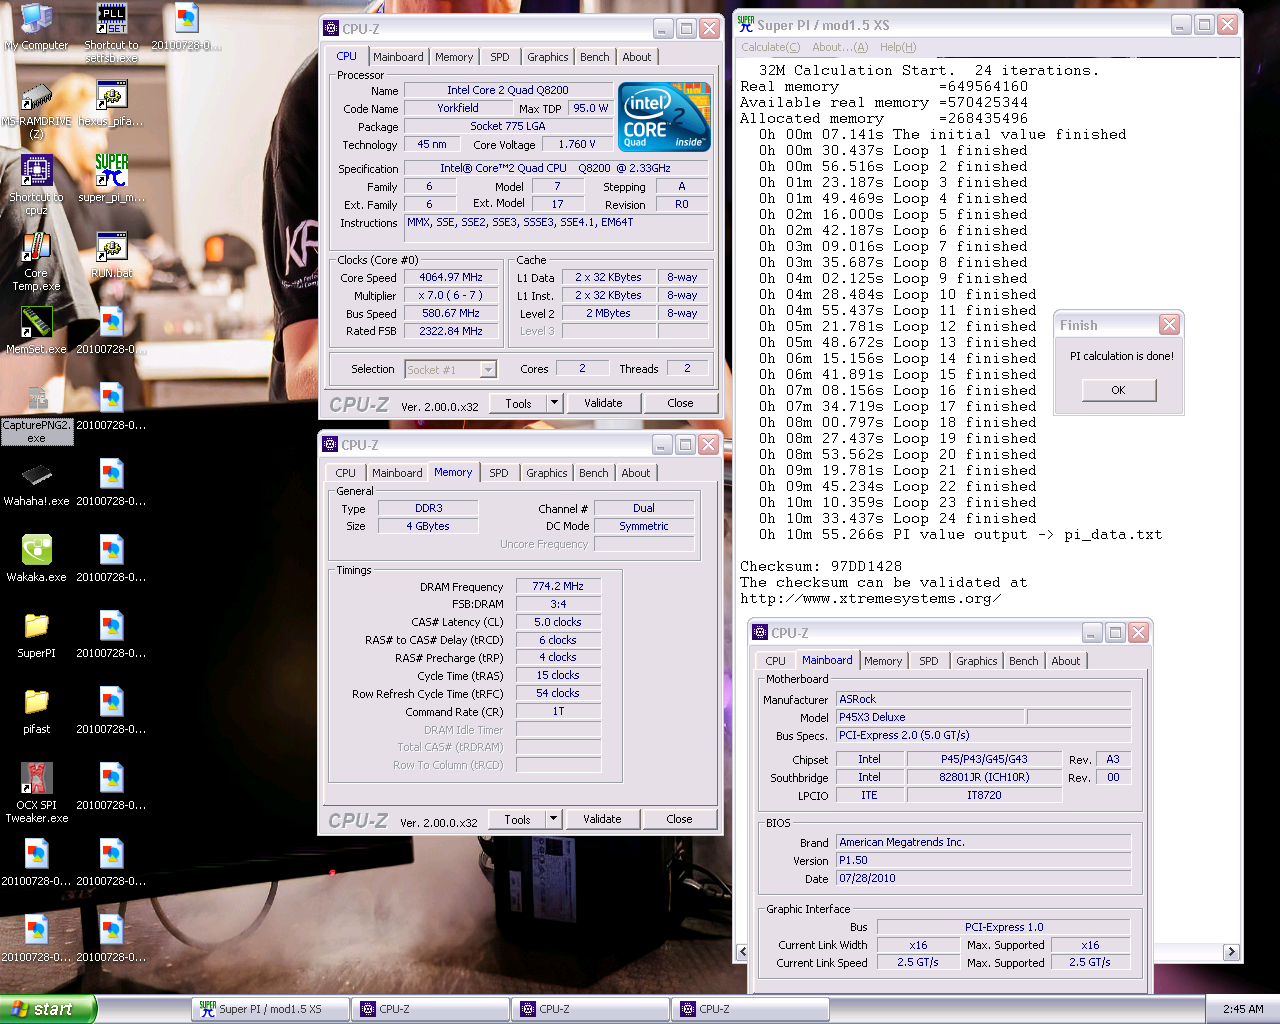Switch to CPU tab in the CPU-Z memory timings window
Viewport: 1280px width, 1024px height.
(x=346, y=473)
